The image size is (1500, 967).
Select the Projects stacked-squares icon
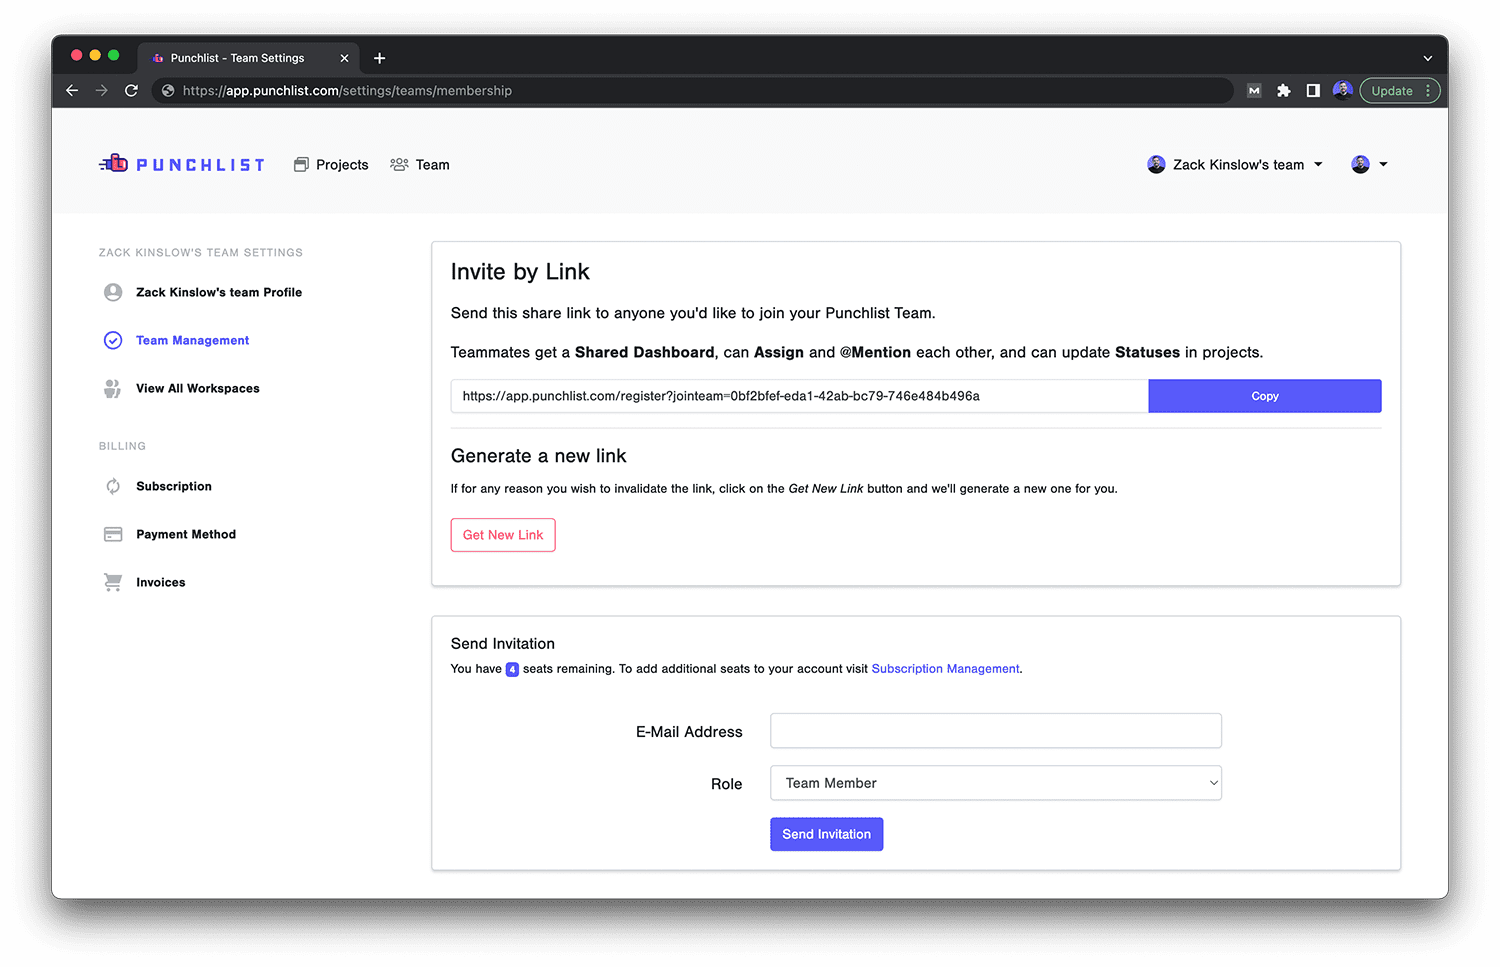[302, 164]
